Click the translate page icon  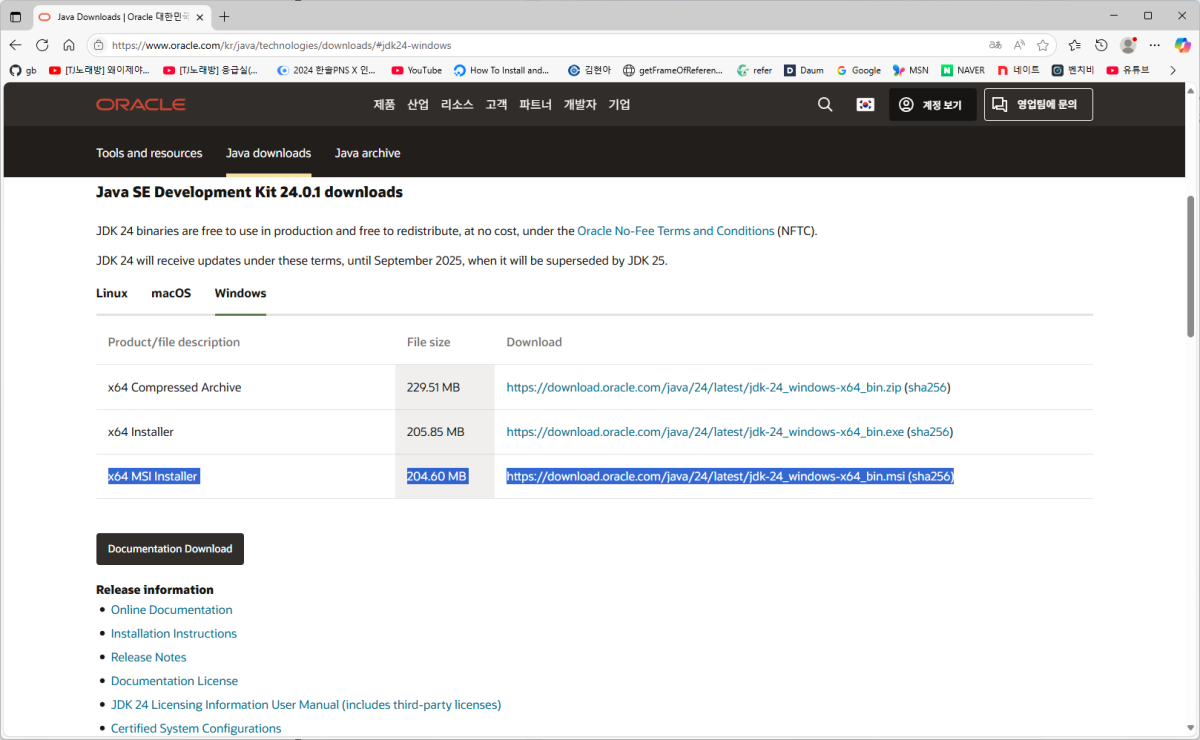[x=995, y=45]
